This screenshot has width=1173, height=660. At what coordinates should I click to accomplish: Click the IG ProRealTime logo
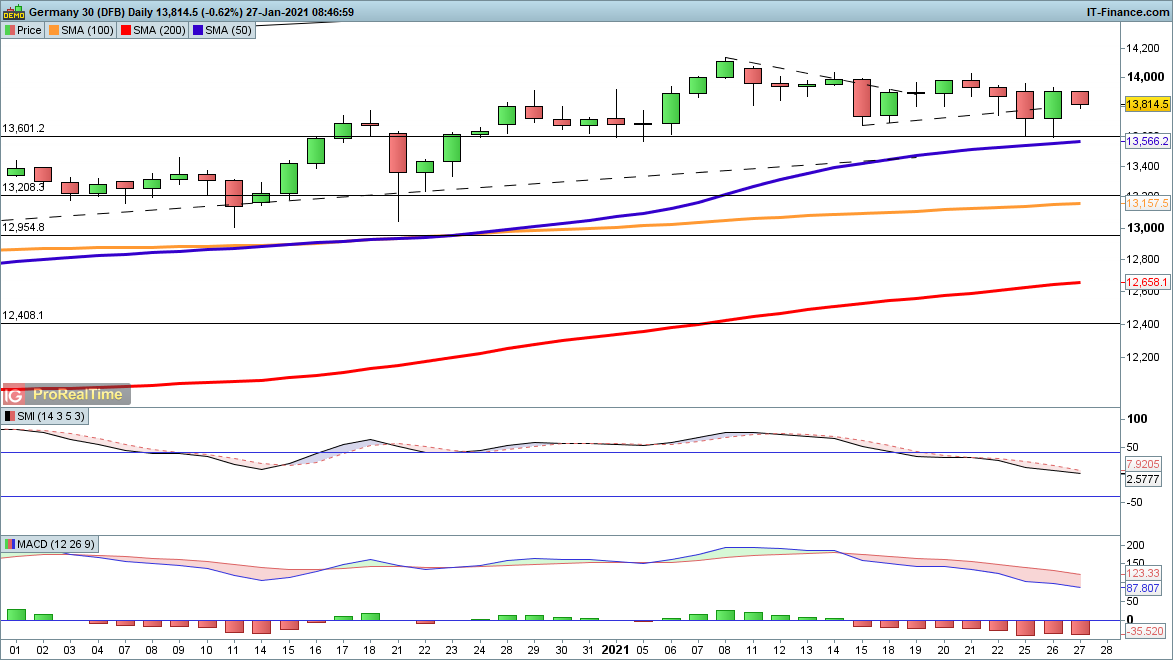coord(66,394)
